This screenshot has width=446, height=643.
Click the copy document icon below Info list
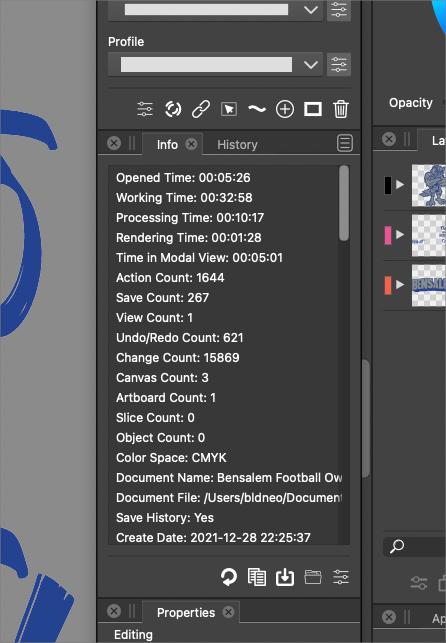[x=257, y=577]
